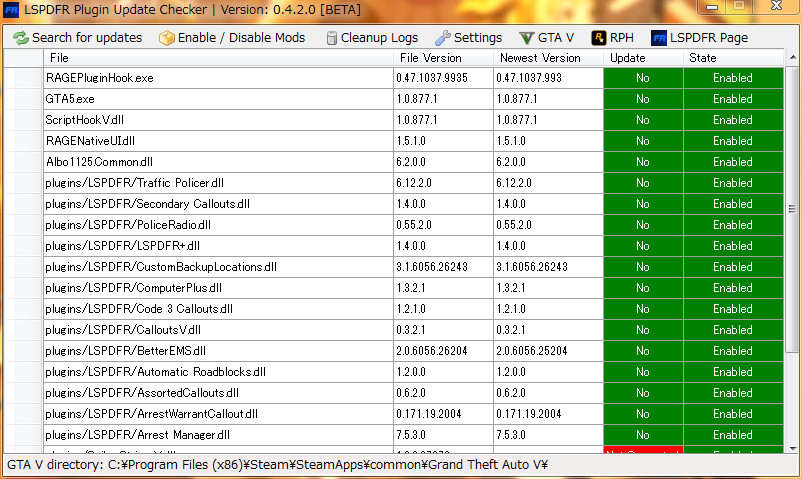Click the scrollbar up arrow
Screen dimensions: 802x479
point(793,57)
